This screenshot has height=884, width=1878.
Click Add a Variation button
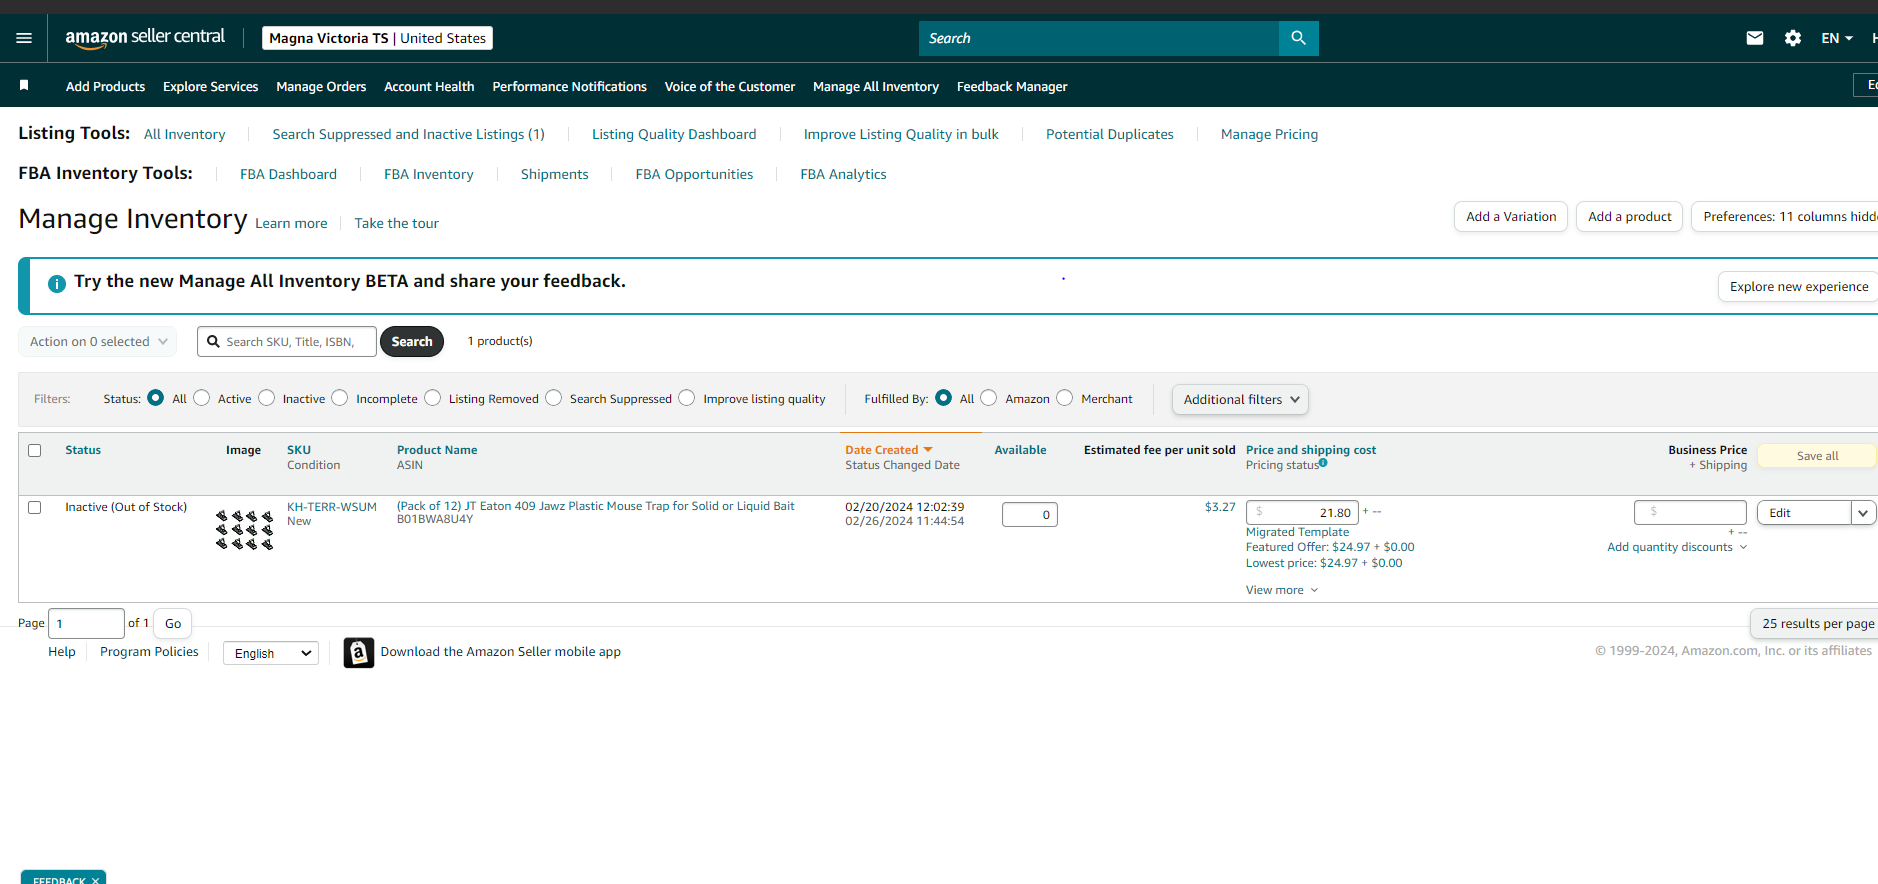(1511, 216)
